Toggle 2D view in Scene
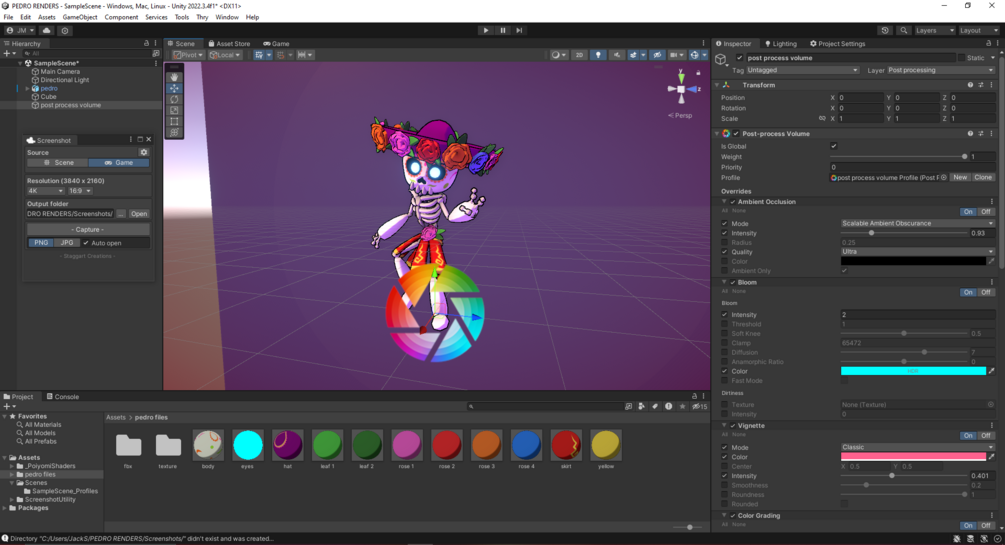This screenshot has width=1005, height=545. tap(579, 55)
